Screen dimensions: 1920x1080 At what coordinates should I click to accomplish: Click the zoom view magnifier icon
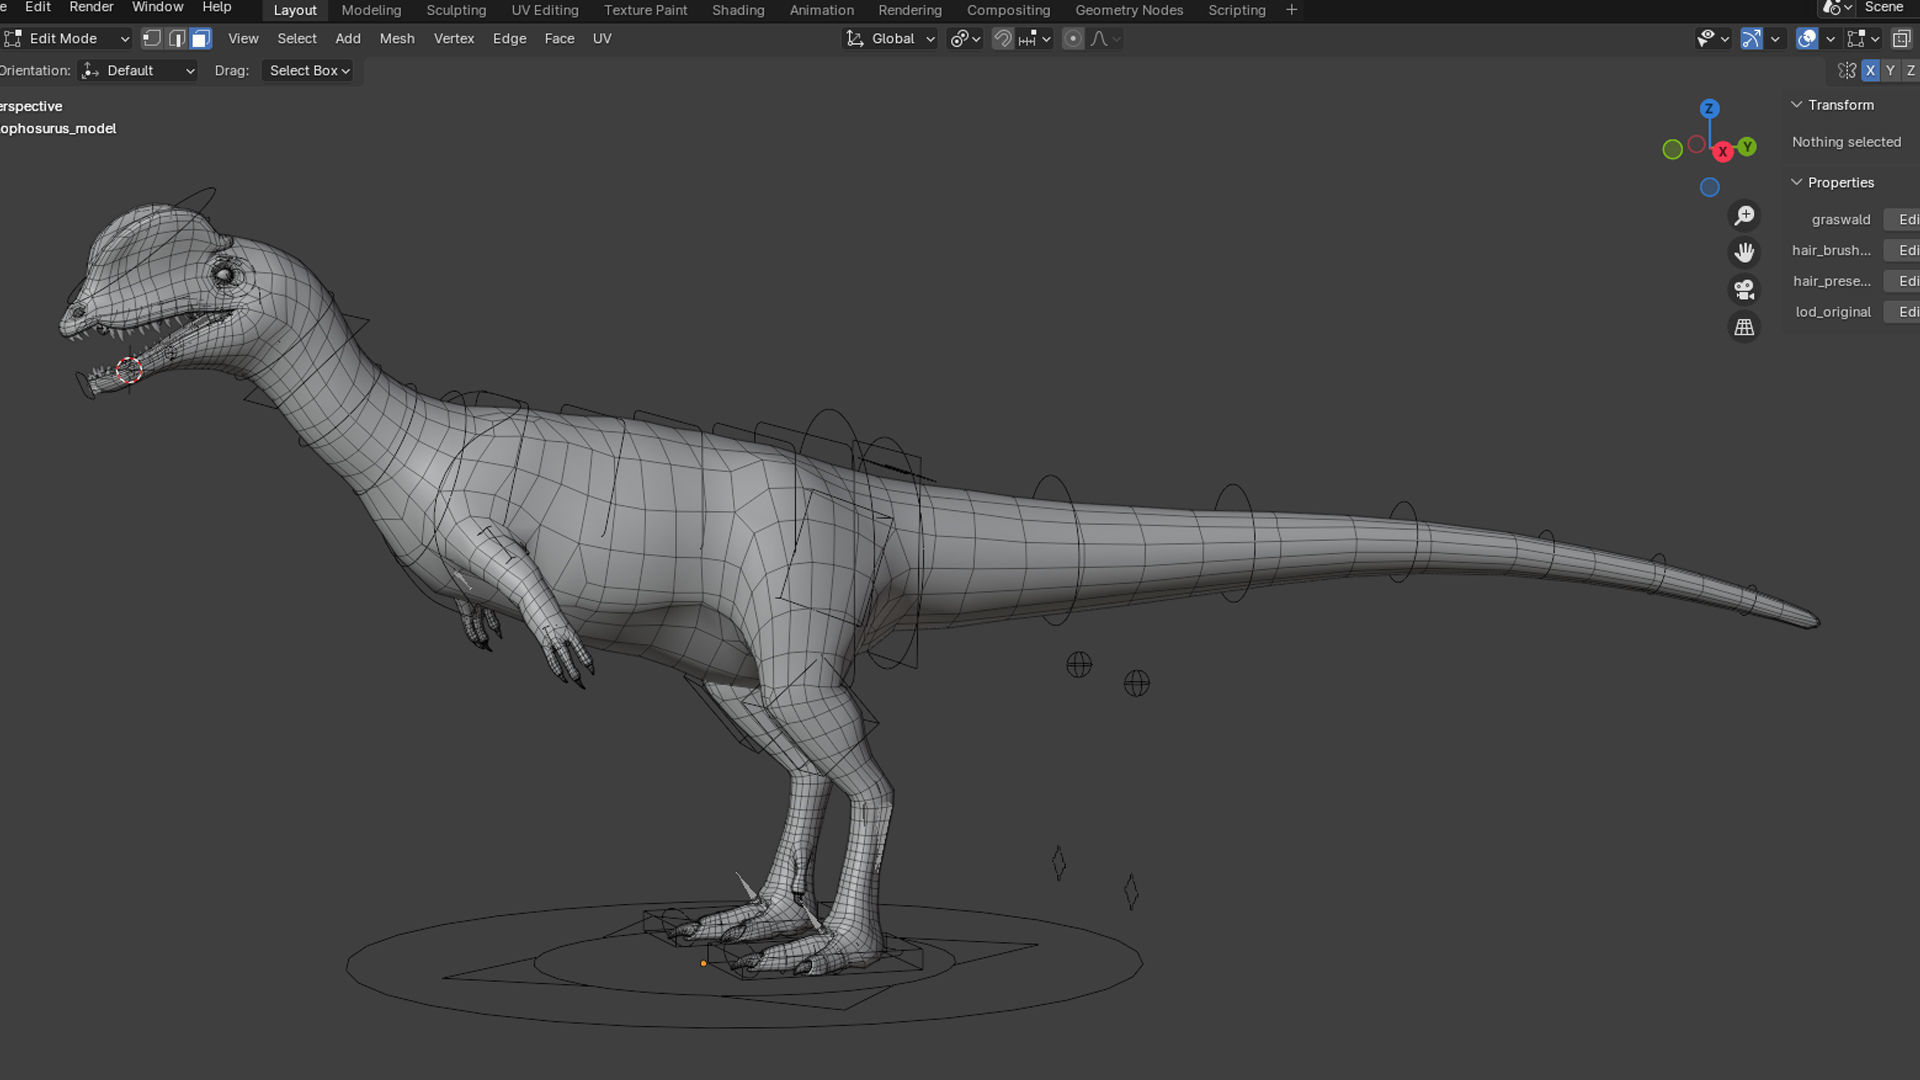1744,216
